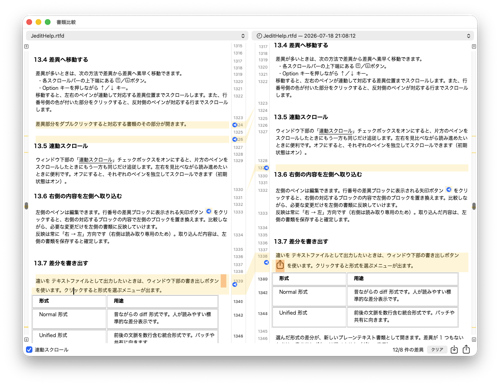Toggle the 連動スクロール checkbox

[x=29, y=350]
